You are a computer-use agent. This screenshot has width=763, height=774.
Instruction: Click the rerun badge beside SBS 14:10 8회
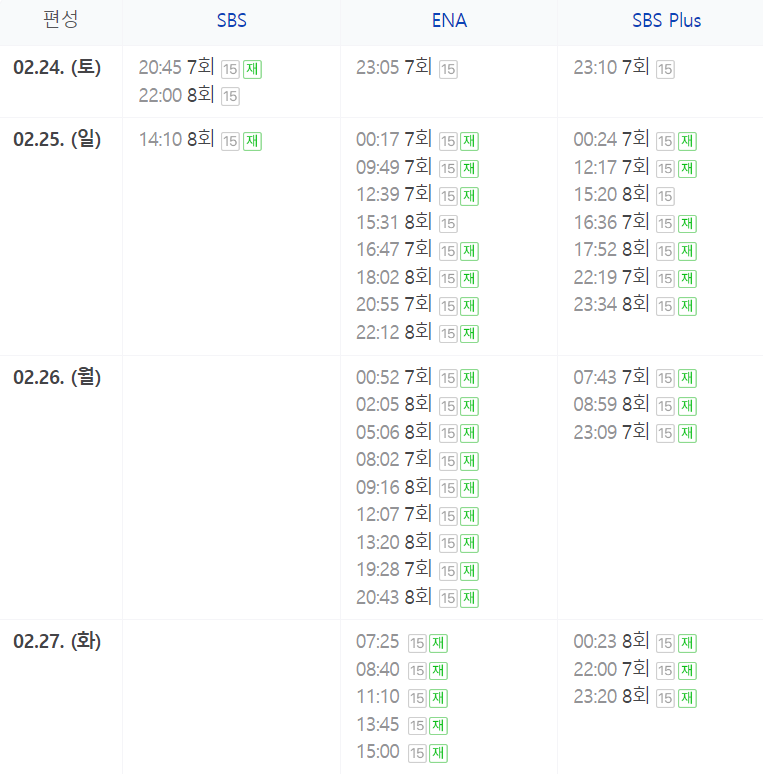tap(252, 141)
